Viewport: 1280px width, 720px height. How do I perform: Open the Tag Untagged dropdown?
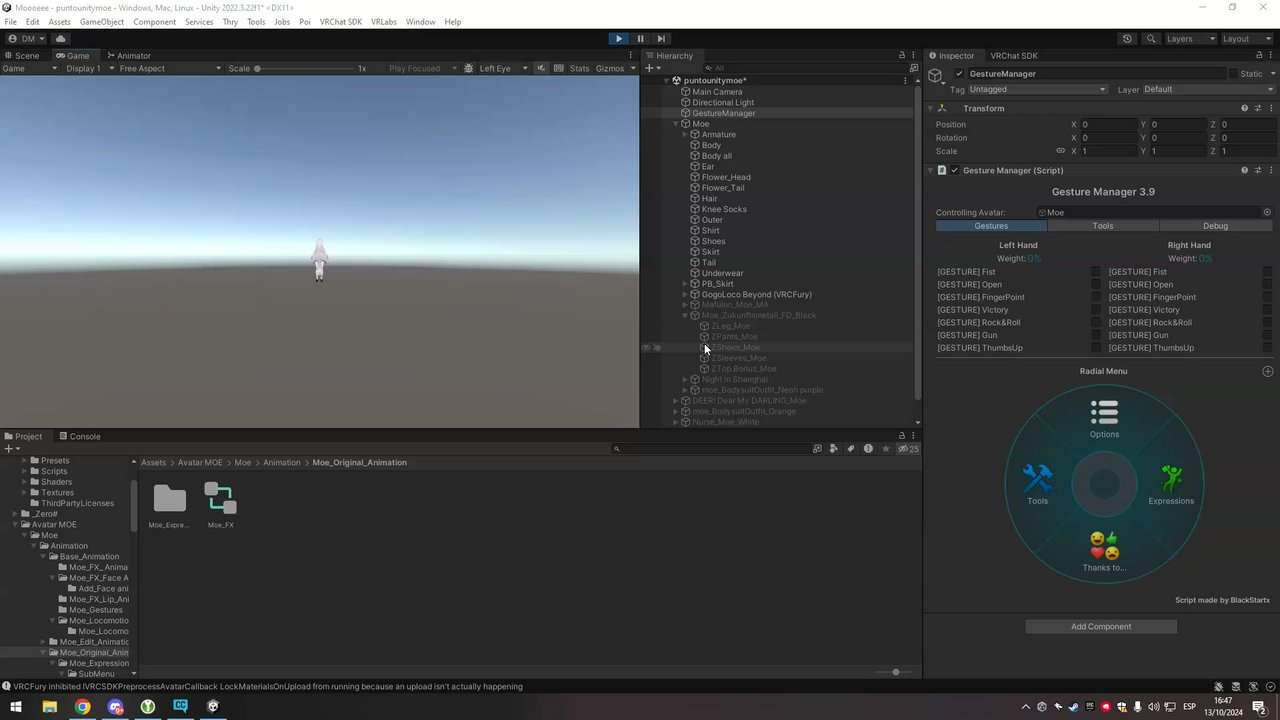click(x=1037, y=89)
